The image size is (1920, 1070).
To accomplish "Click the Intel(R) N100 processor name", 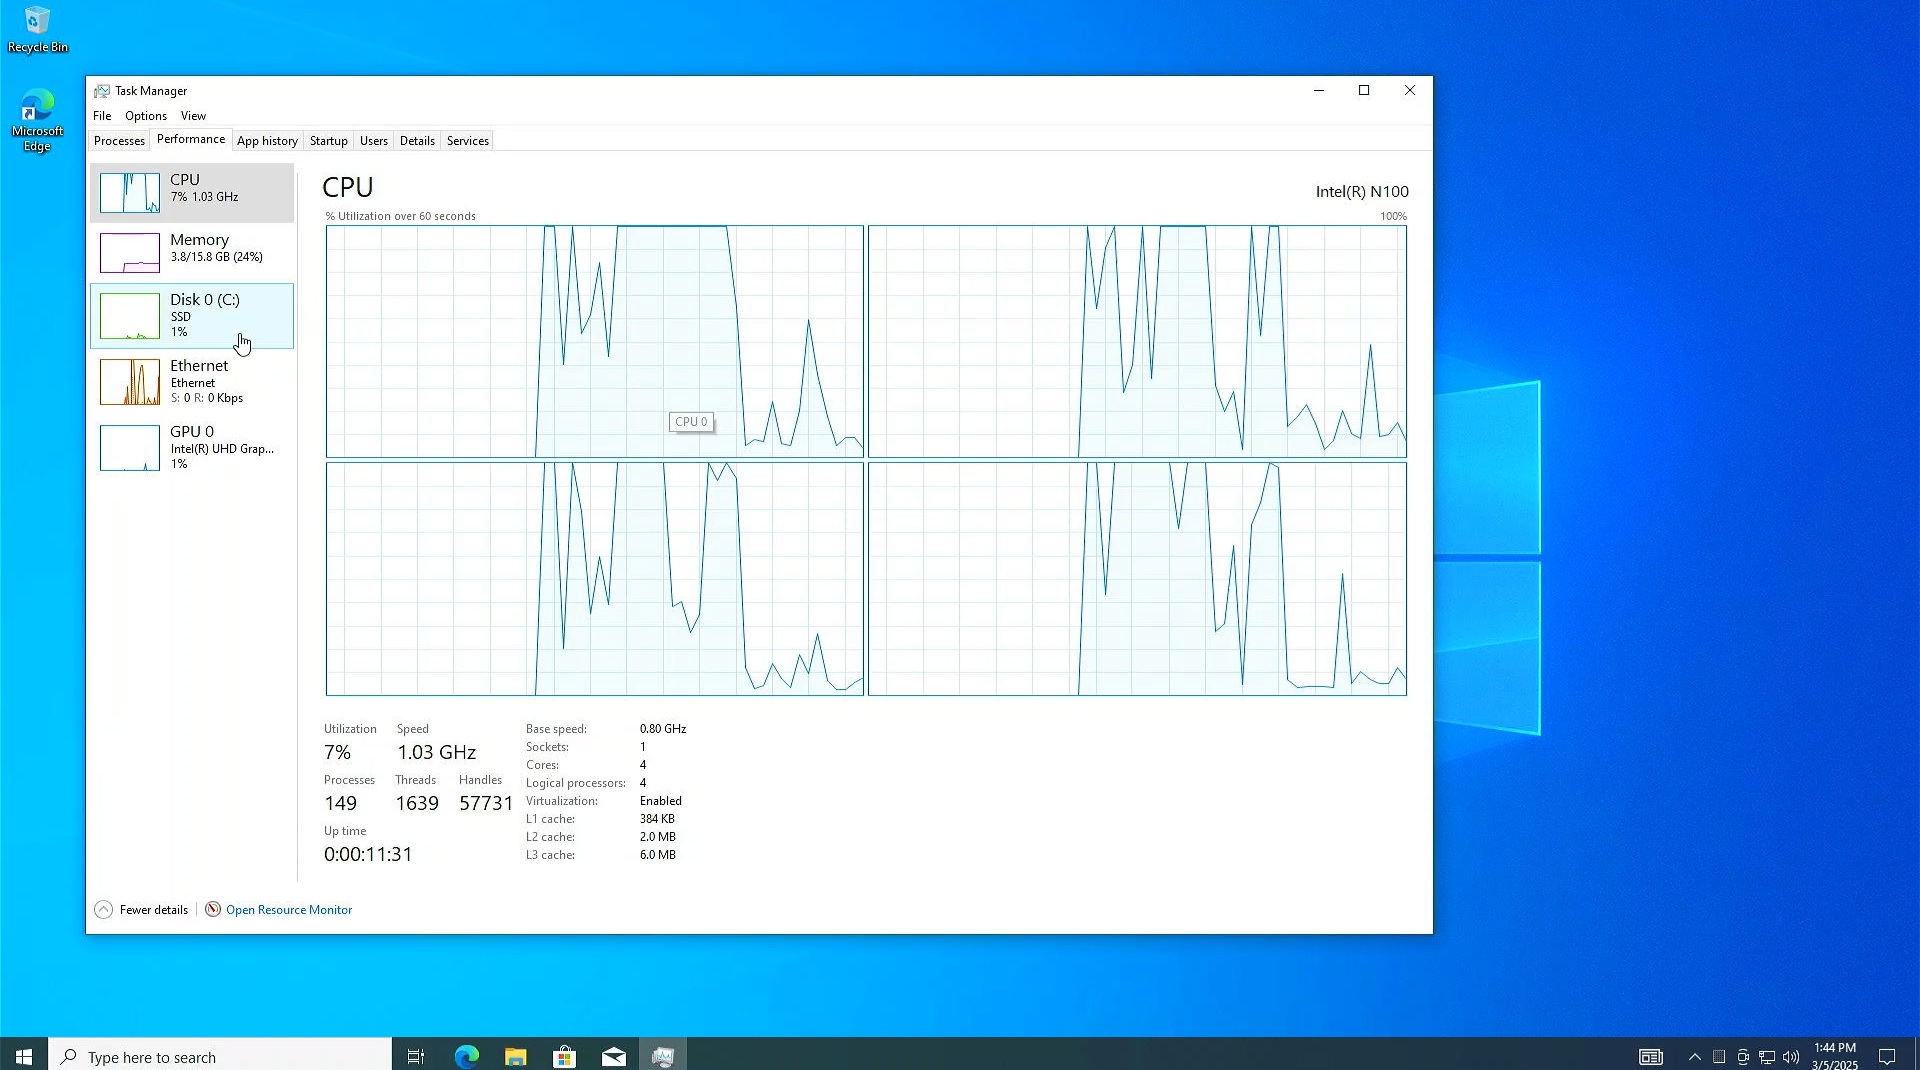I will tap(1362, 192).
